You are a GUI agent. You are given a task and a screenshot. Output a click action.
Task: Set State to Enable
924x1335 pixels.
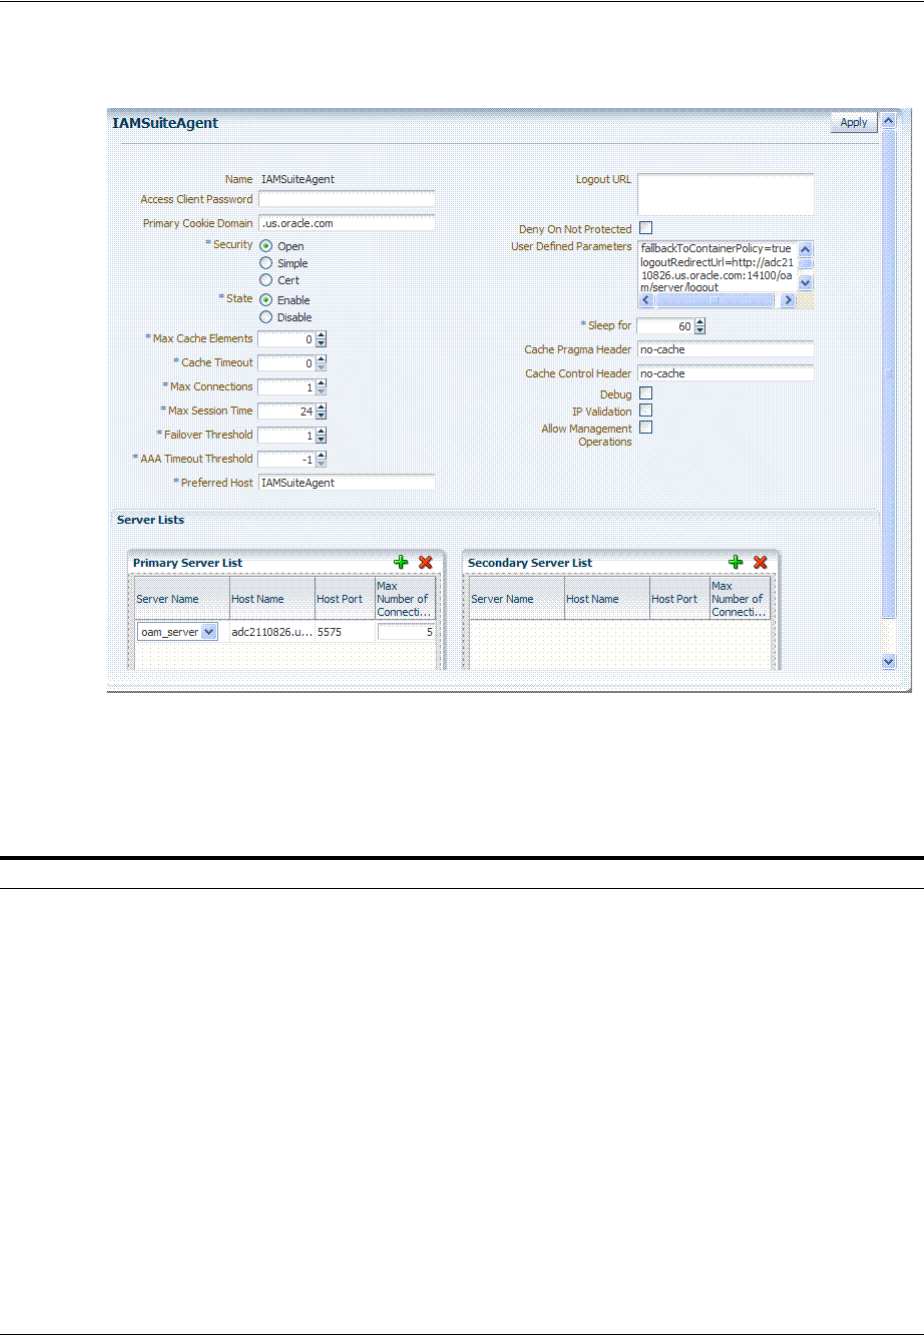click(x=266, y=300)
